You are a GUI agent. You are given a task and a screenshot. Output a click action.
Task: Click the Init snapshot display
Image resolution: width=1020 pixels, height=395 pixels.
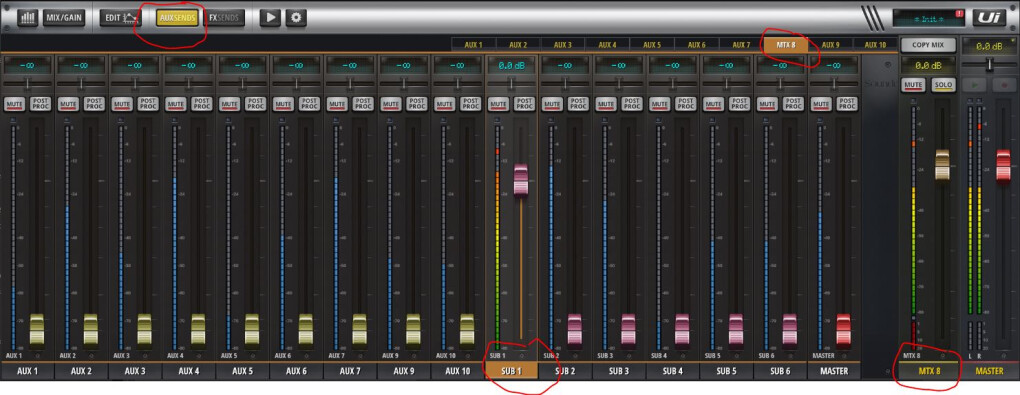930,18
